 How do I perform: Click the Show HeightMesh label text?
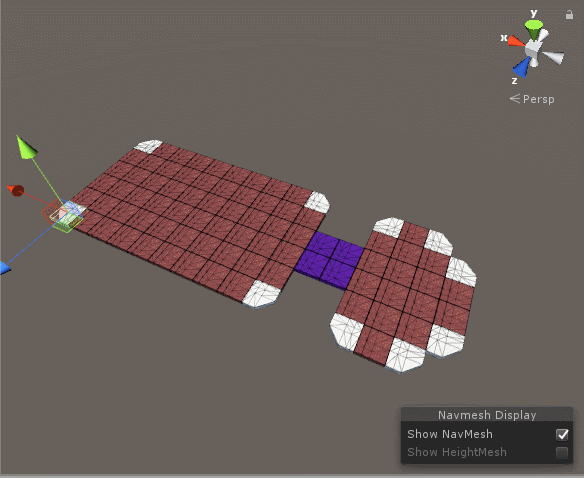tap(457, 452)
